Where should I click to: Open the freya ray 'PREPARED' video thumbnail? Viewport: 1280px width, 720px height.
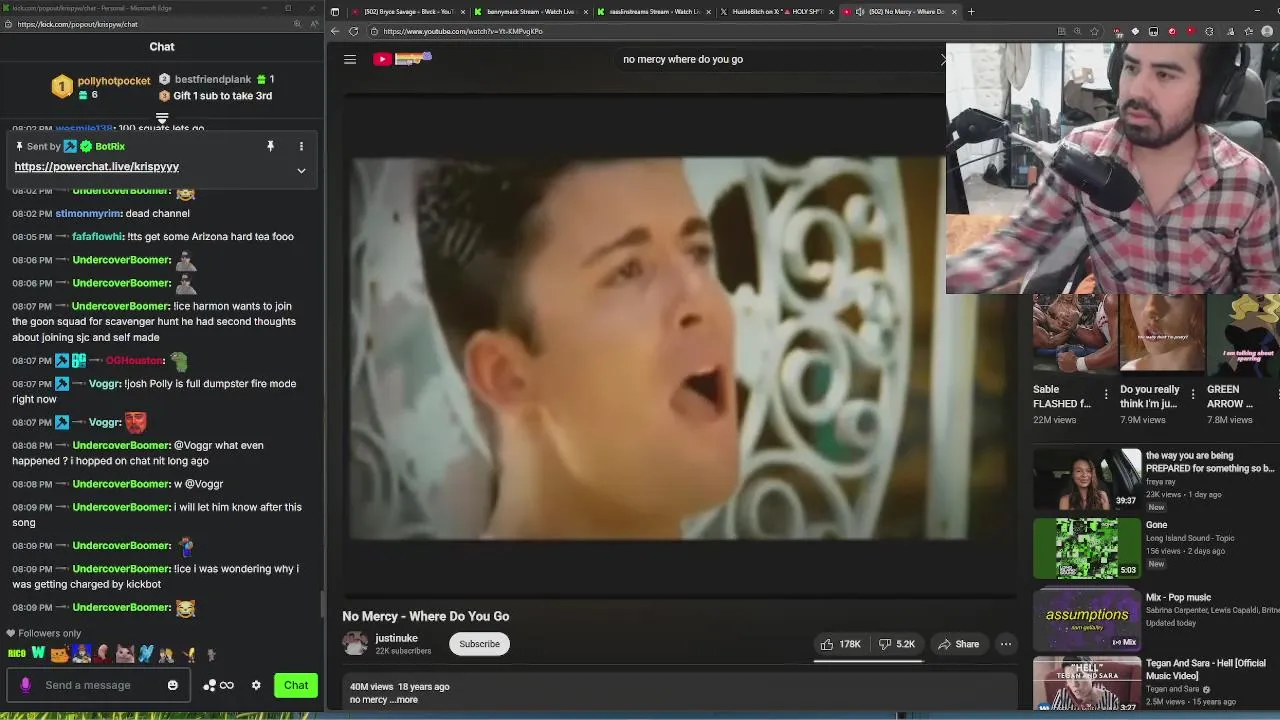[1087, 478]
